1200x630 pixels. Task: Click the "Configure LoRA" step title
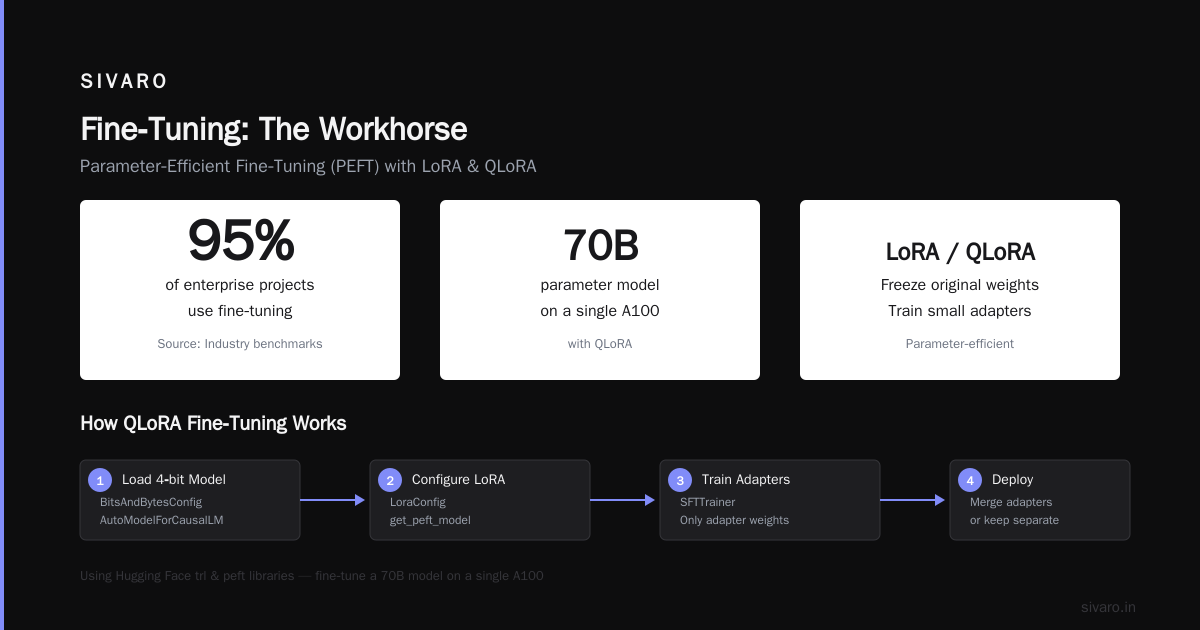click(458, 479)
